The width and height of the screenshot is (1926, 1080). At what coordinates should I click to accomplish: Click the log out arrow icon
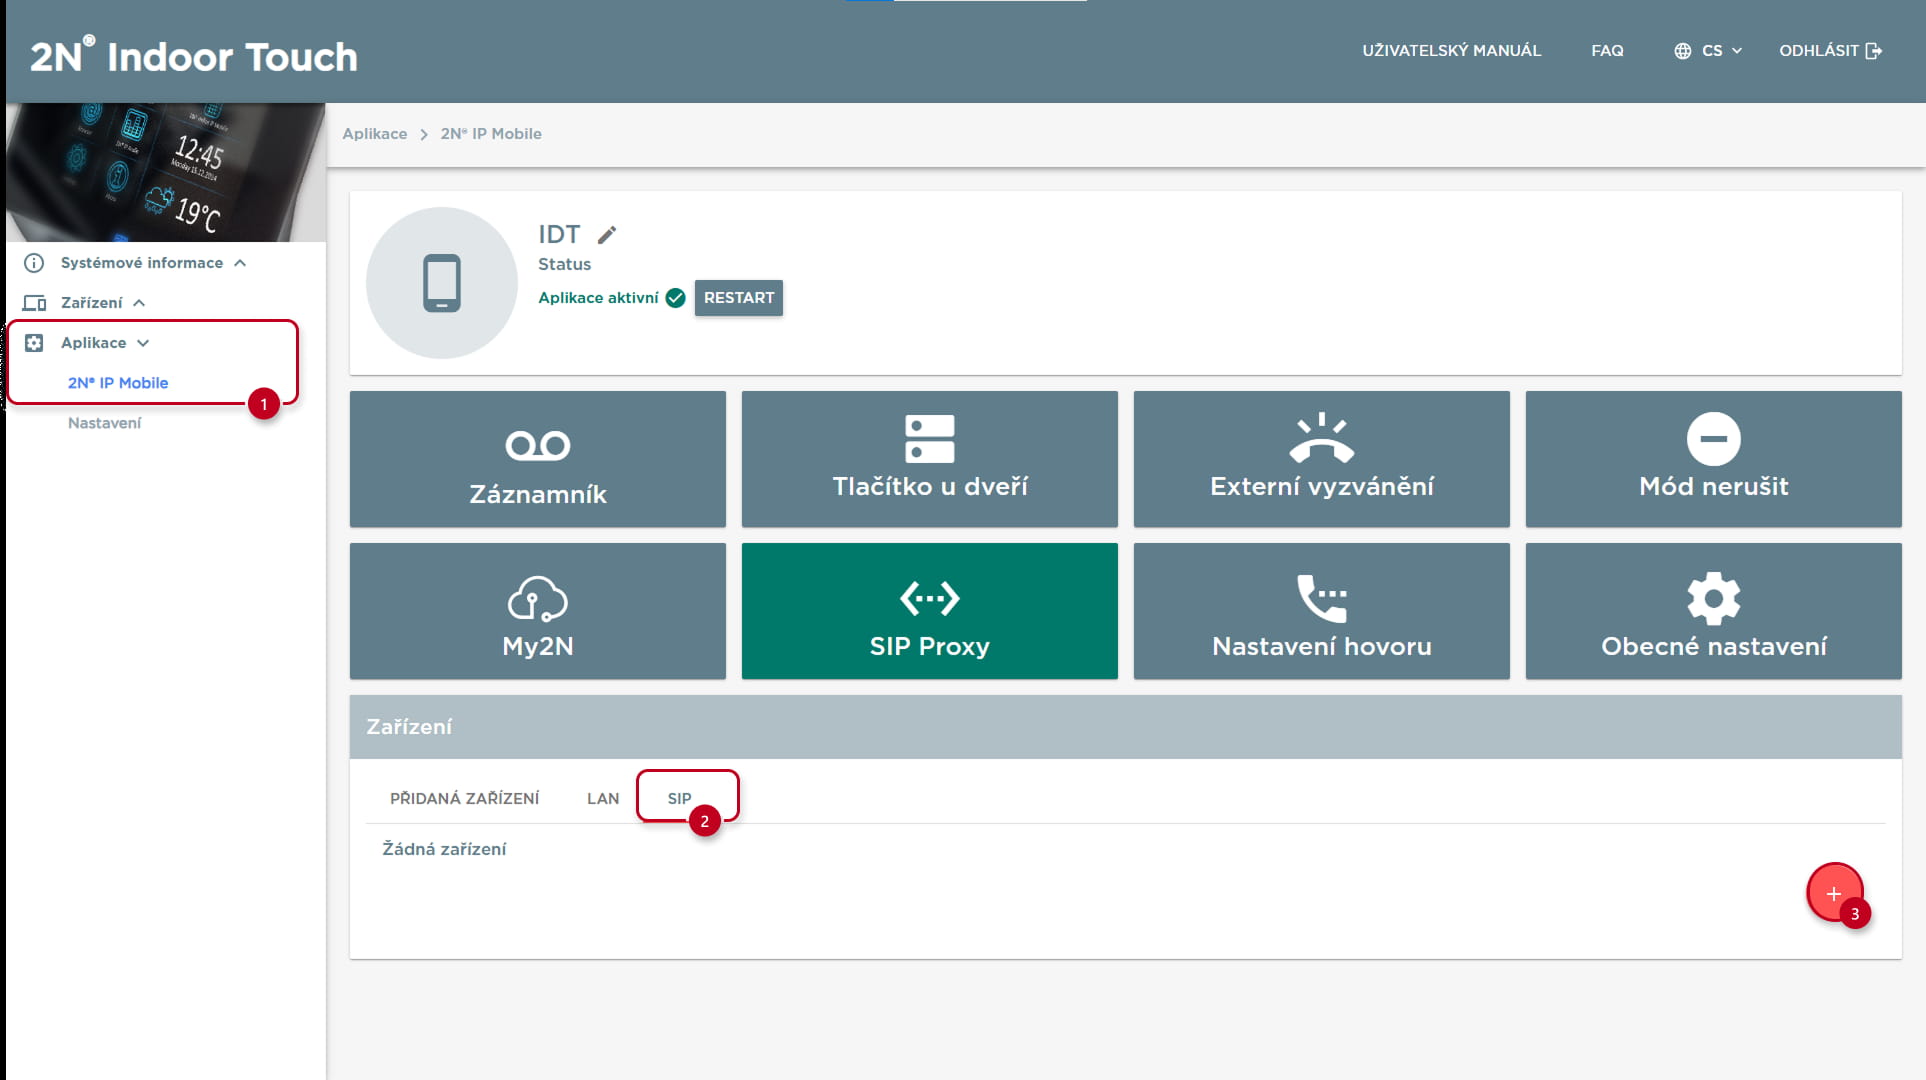[x=1874, y=51]
